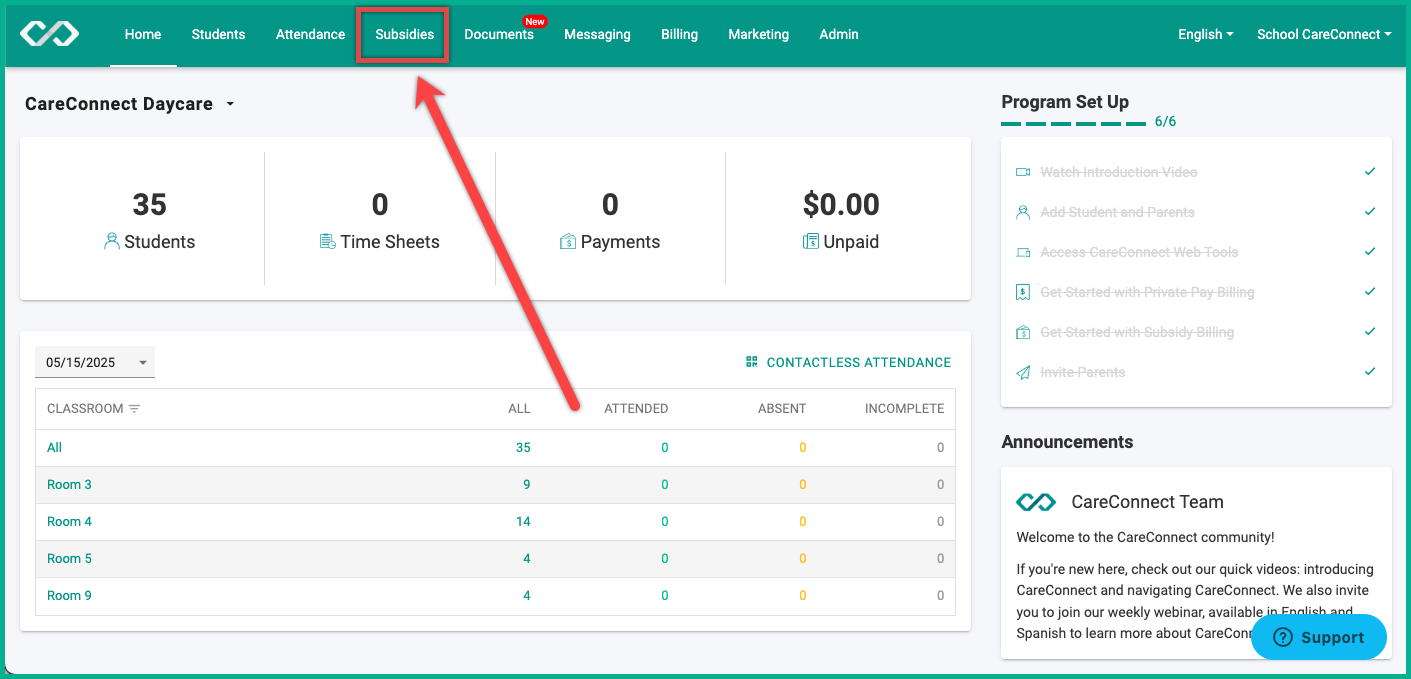
Task: Click the 0 Time Sheets count
Action: pyautogui.click(x=380, y=205)
